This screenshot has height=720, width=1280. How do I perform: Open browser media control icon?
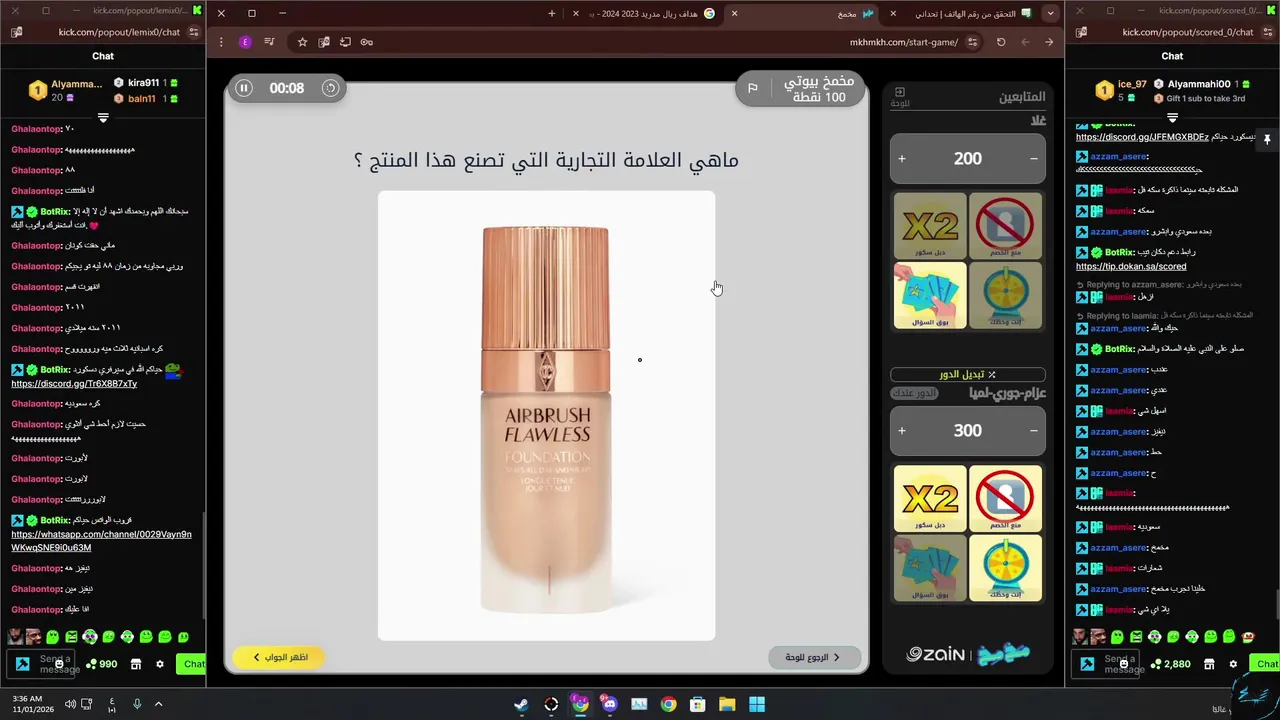[x=269, y=42]
